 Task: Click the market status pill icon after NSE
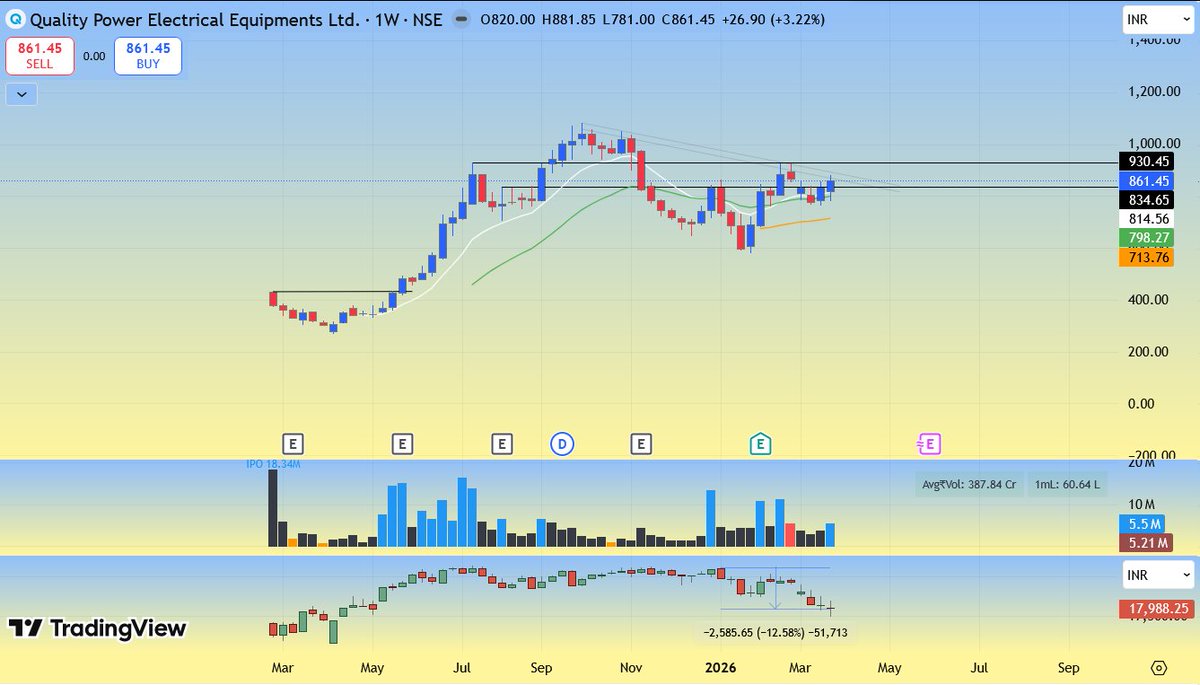[x=459, y=19]
